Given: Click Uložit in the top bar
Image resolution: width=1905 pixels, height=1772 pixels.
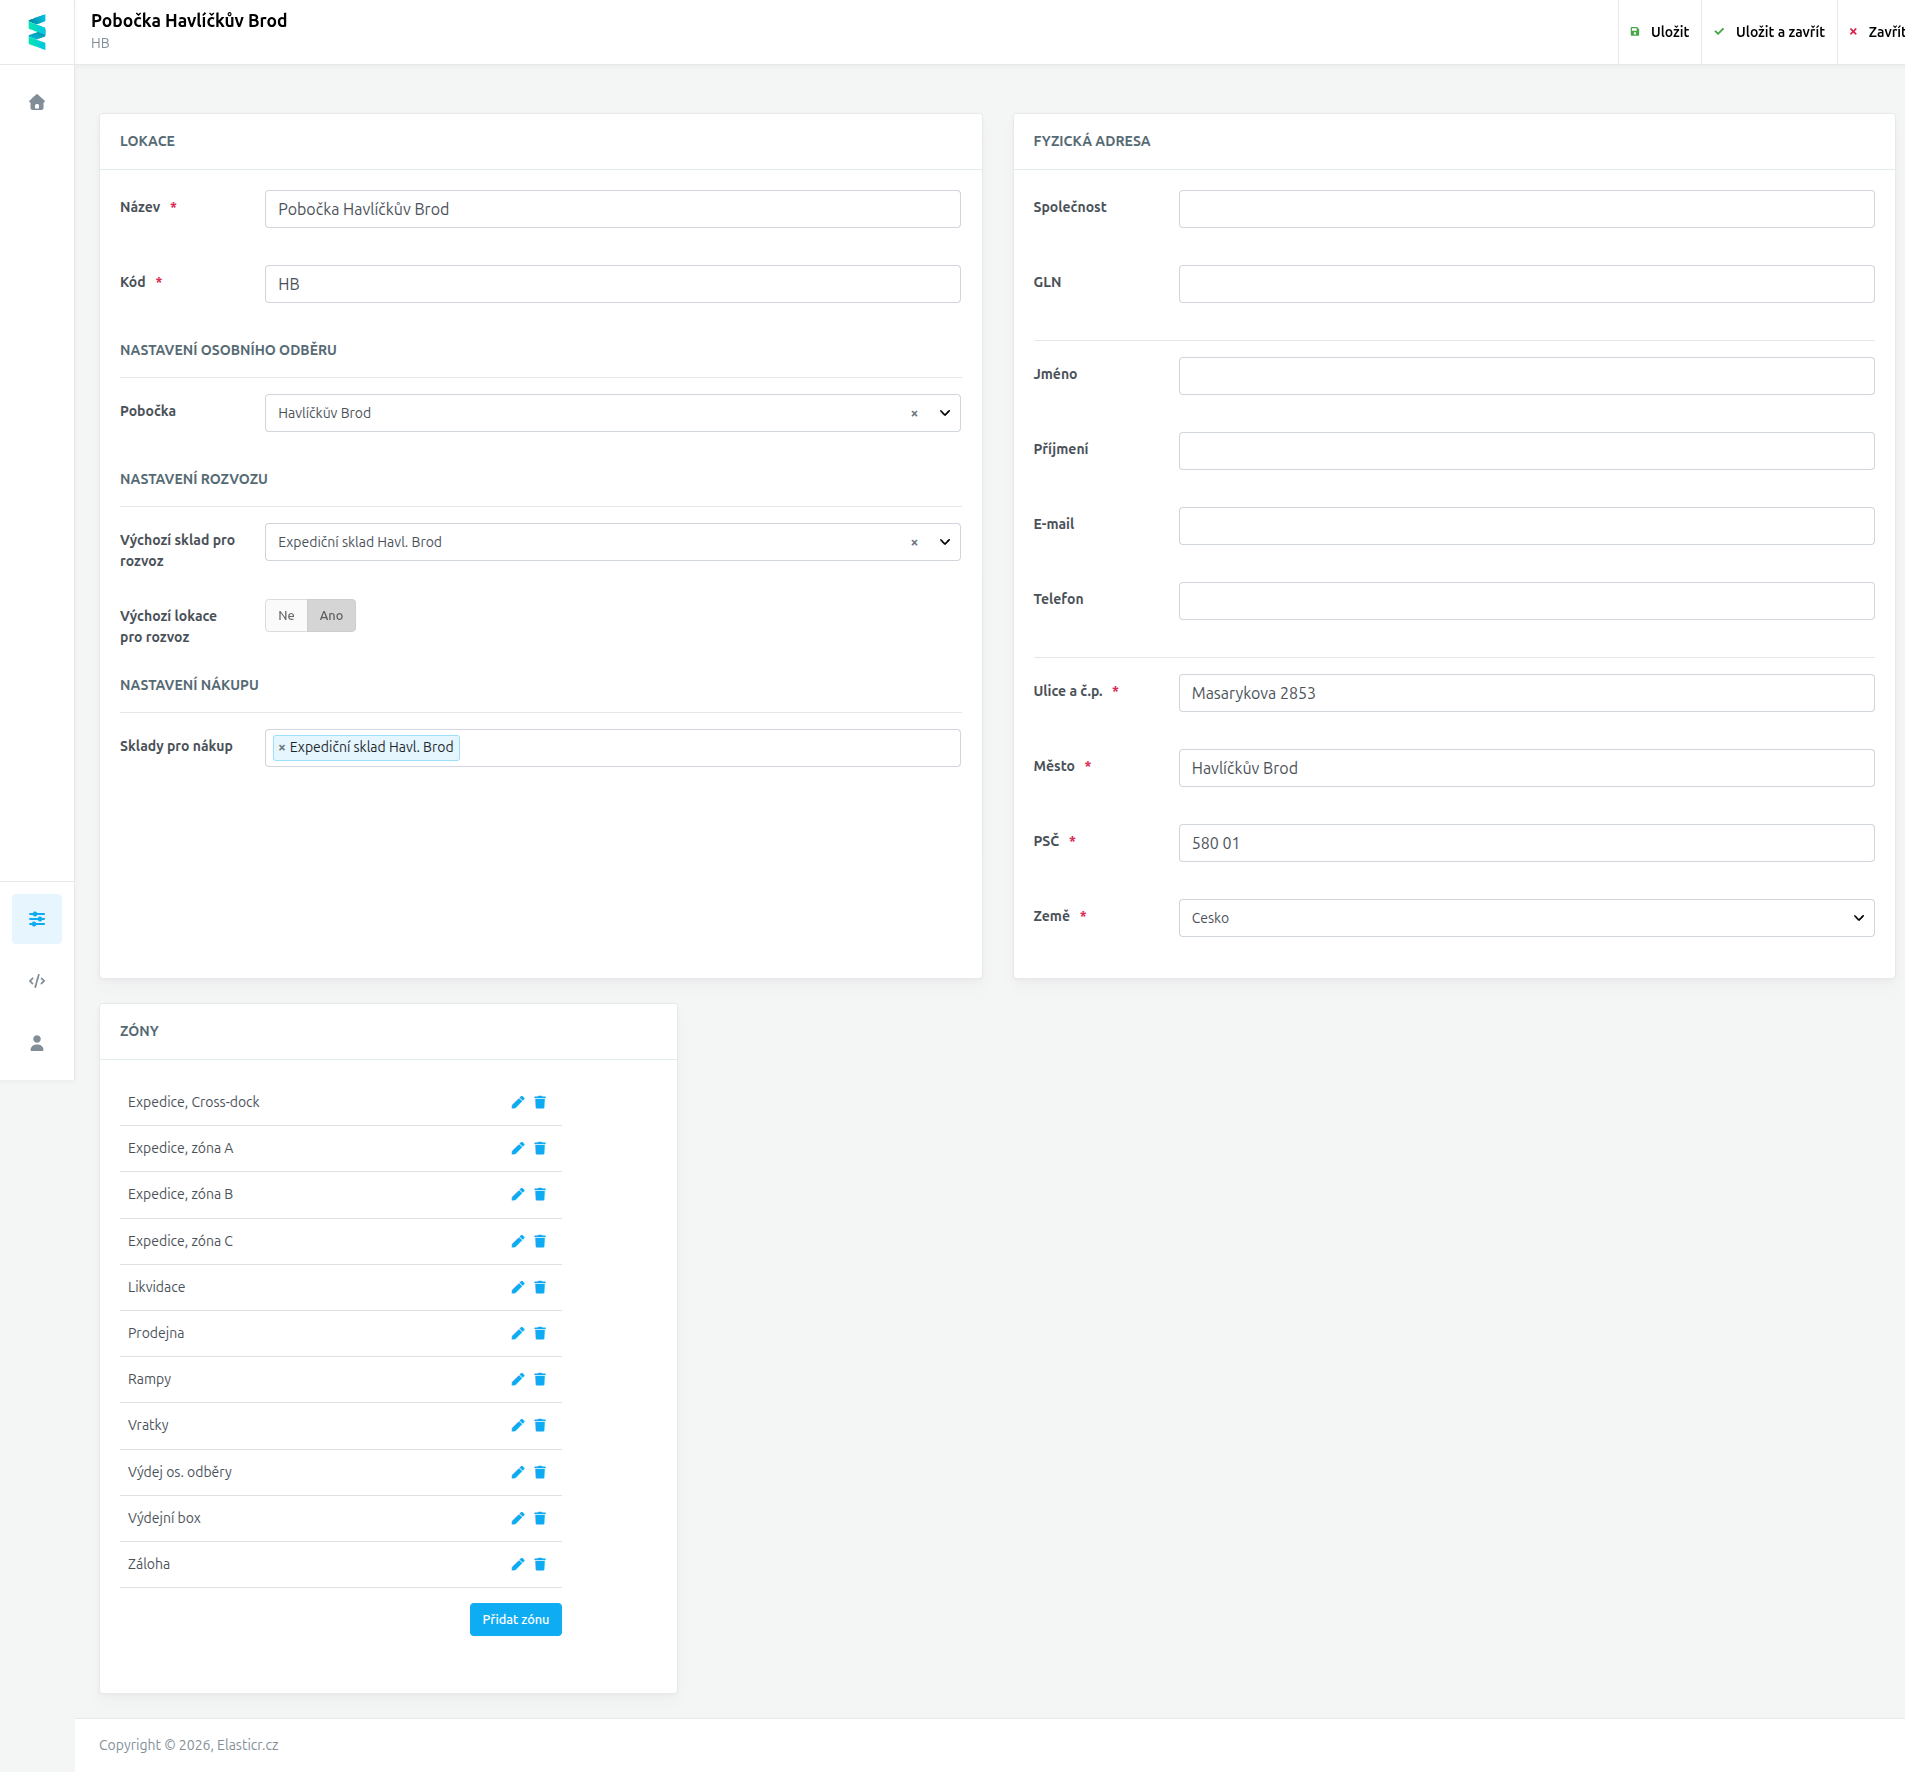Looking at the screenshot, I should pos(1660,32).
